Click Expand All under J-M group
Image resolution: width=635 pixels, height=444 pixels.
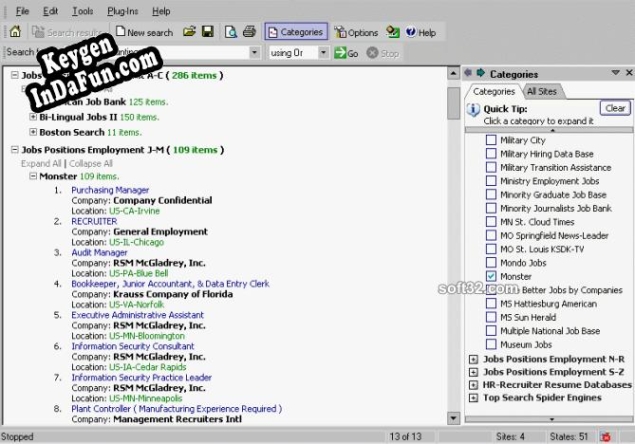click(x=41, y=164)
